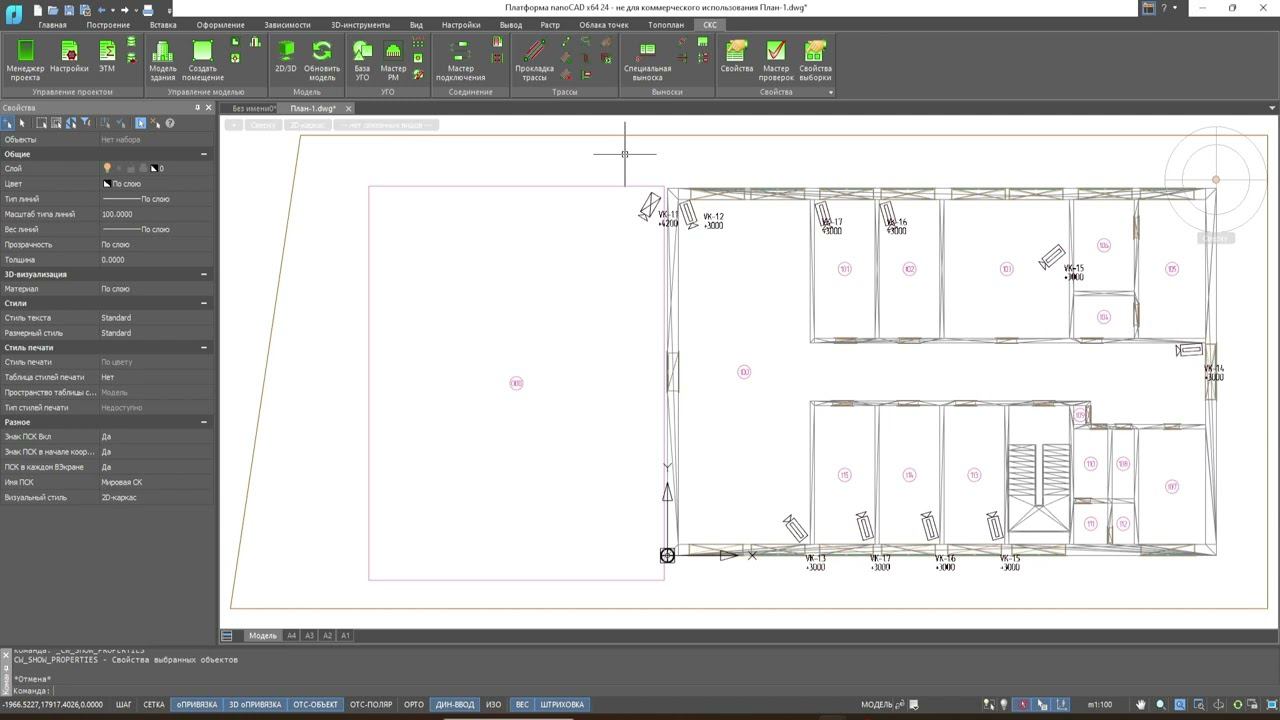1280x720 pixels.
Task: Click the save icon in quick access toolbar
Action: [x=69, y=9]
